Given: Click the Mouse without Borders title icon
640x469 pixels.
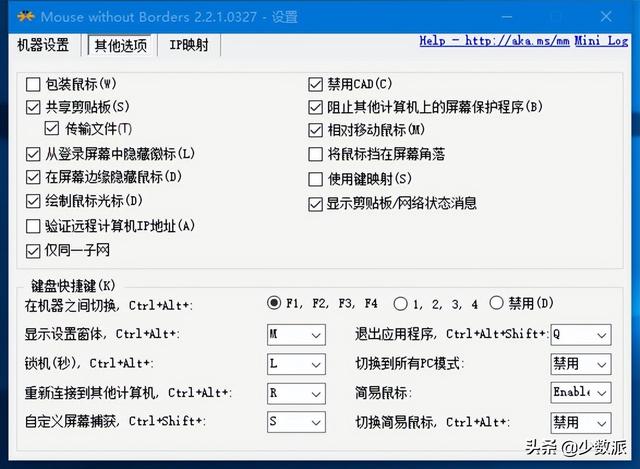Looking at the screenshot, I should [25, 16].
